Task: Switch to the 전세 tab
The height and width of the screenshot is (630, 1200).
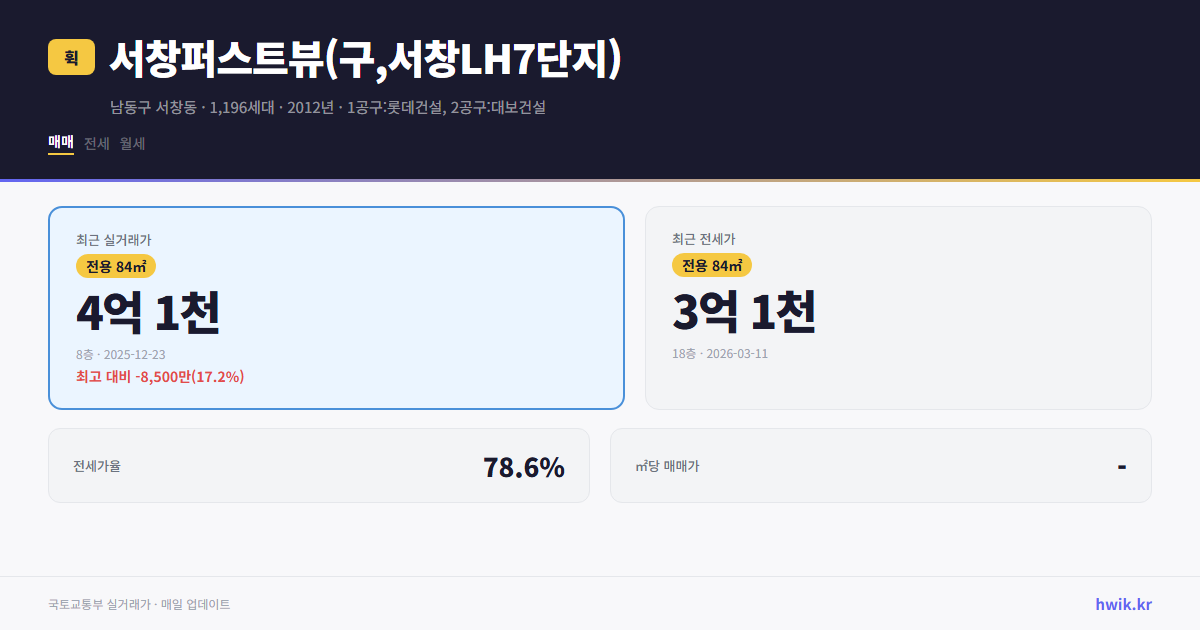Action: click(96, 144)
